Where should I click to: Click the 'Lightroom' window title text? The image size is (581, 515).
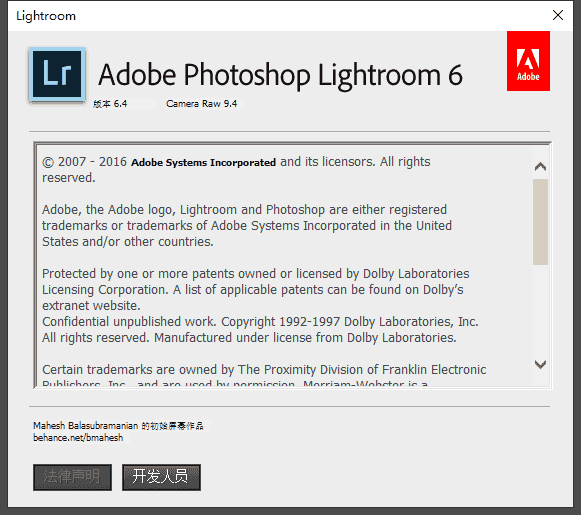pyautogui.click(x=46, y=16)
